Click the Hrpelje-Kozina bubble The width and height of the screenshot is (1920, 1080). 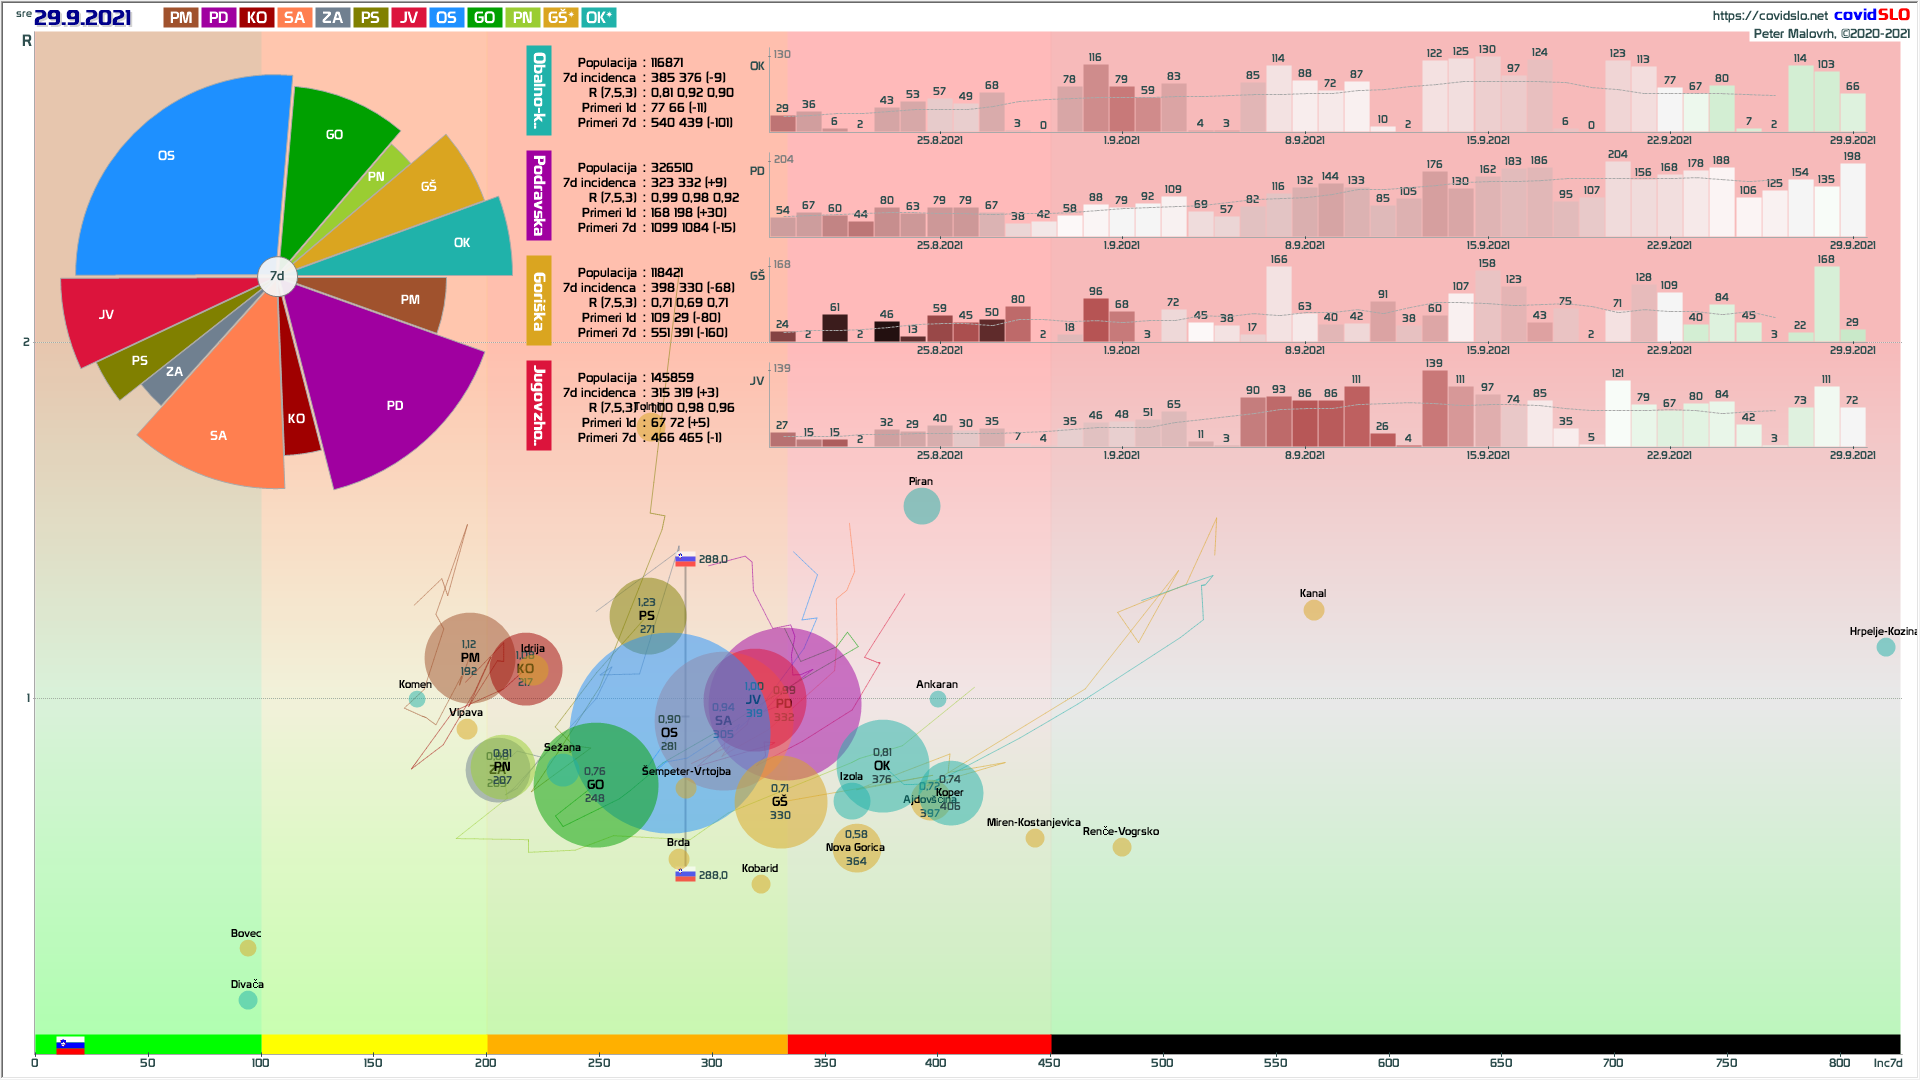(x=1885, y=647)
